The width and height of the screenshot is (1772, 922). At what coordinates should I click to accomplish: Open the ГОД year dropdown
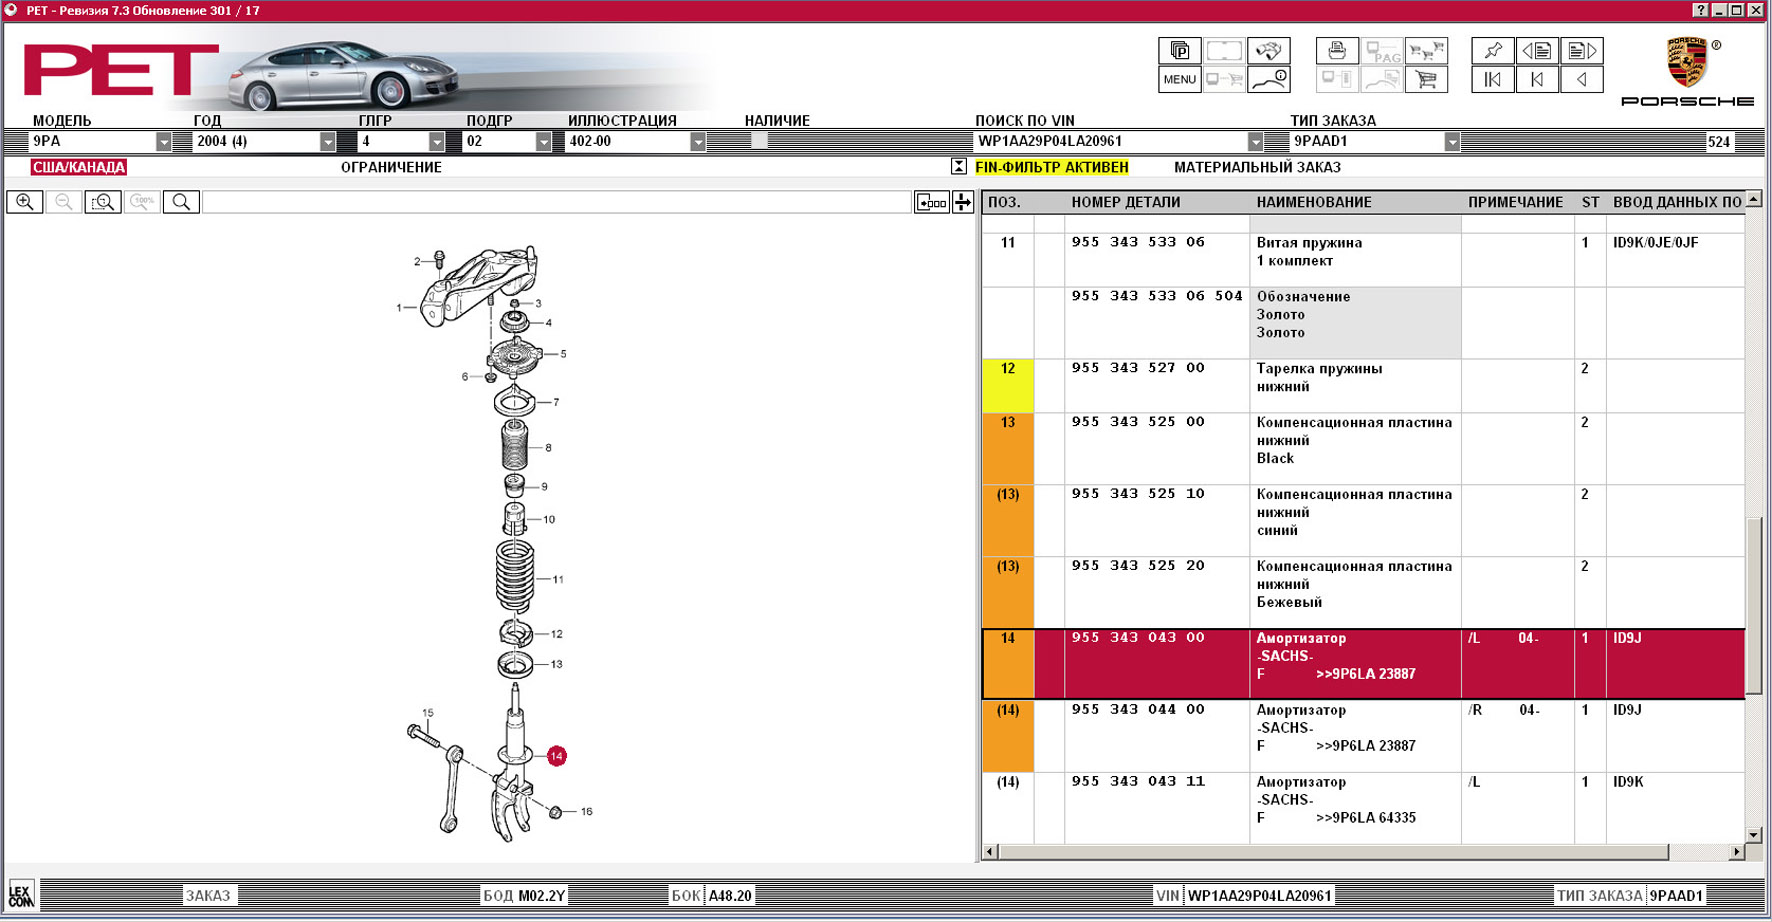[327, 142]
